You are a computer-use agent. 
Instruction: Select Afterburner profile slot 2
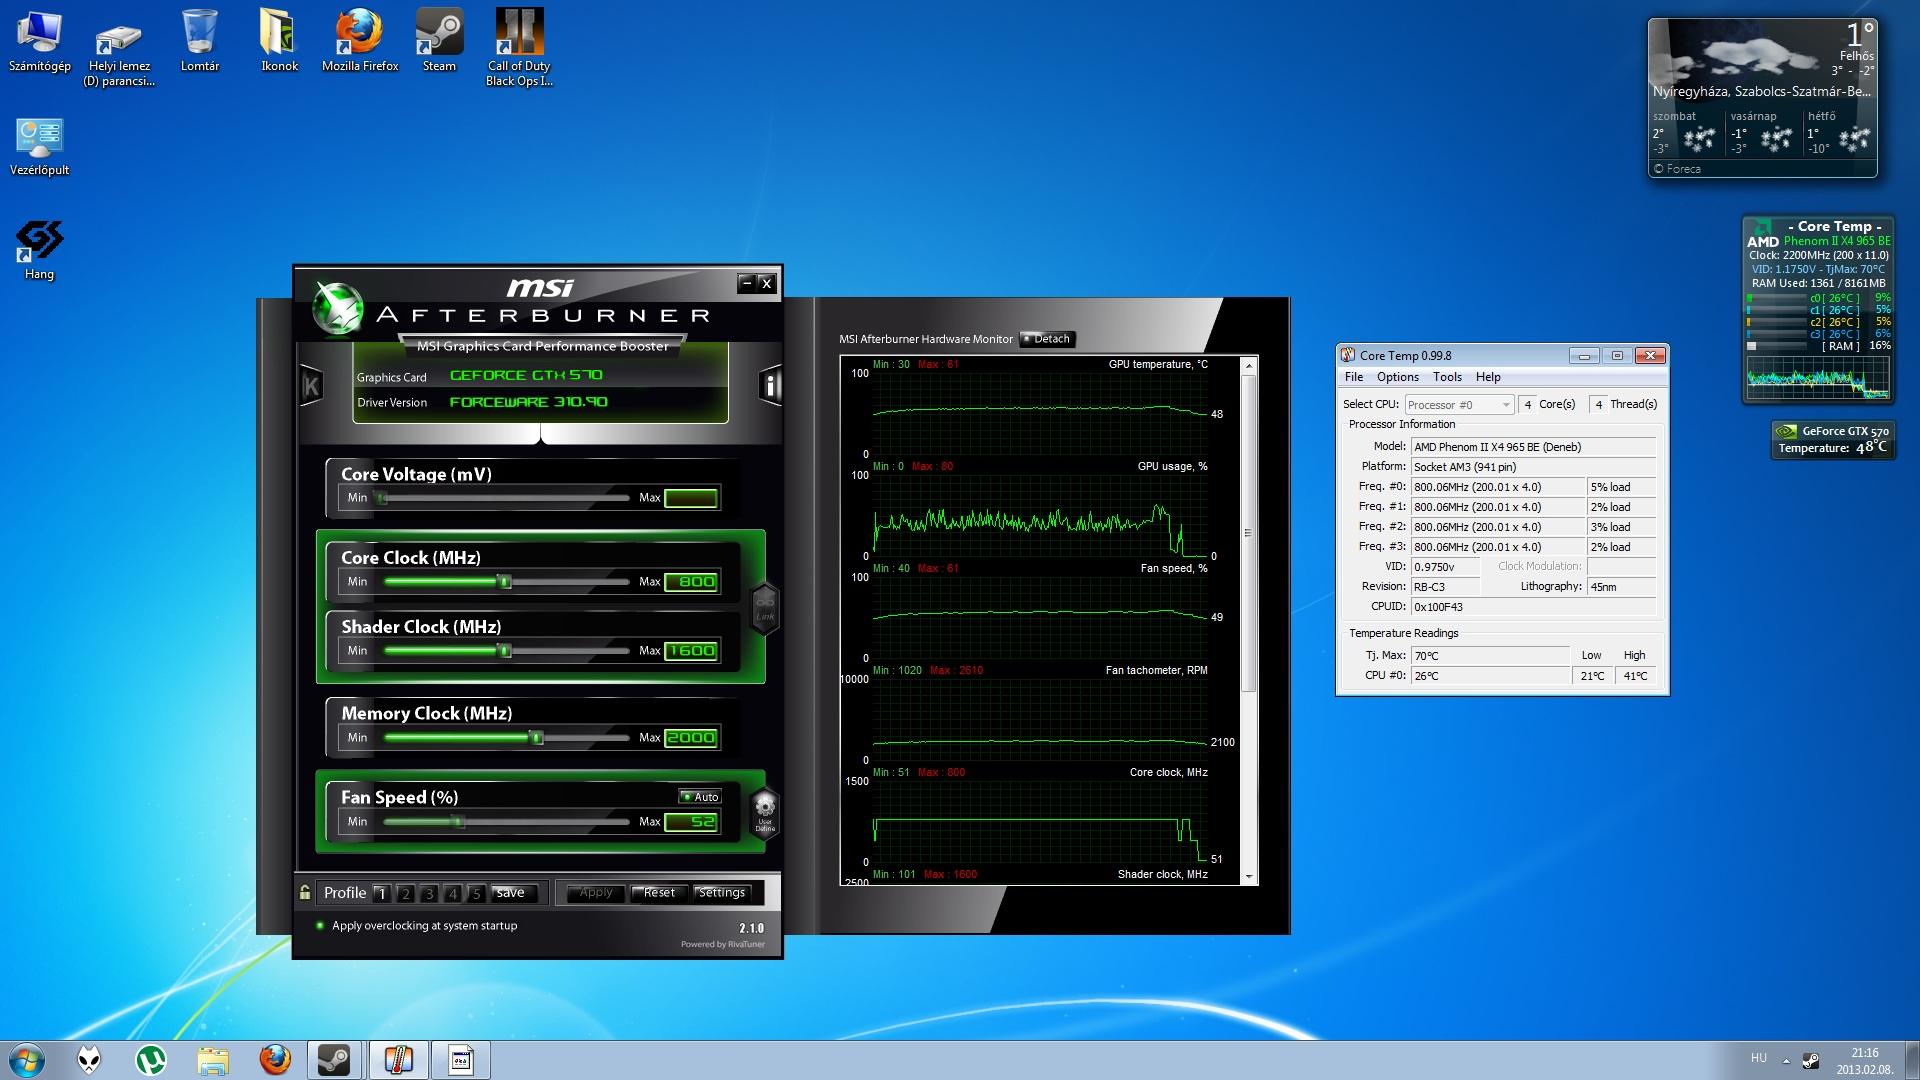point(405,894)
